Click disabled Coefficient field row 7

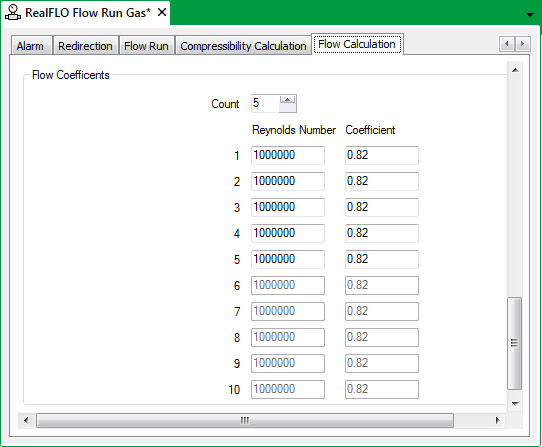pos(382,311)
